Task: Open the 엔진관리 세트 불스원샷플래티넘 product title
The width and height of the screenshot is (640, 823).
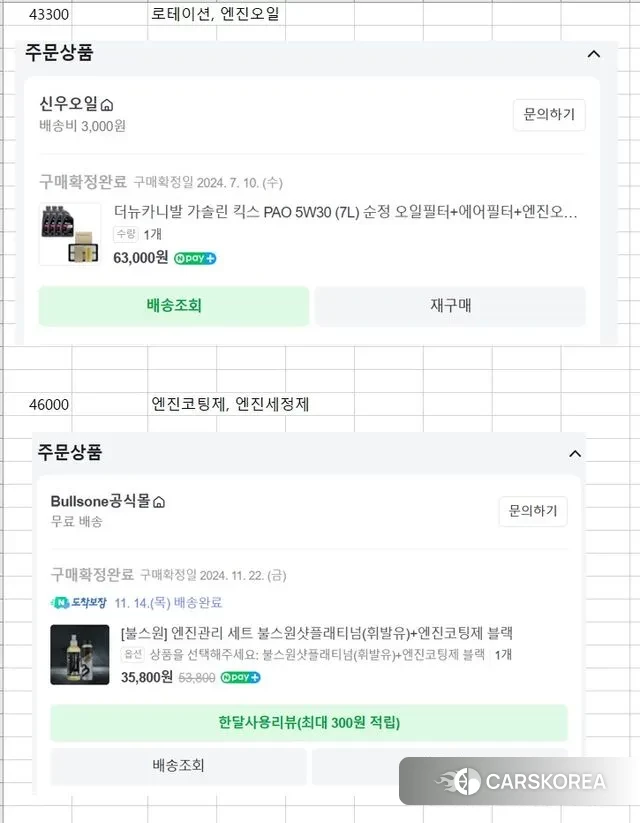Action: click(317, 633)
